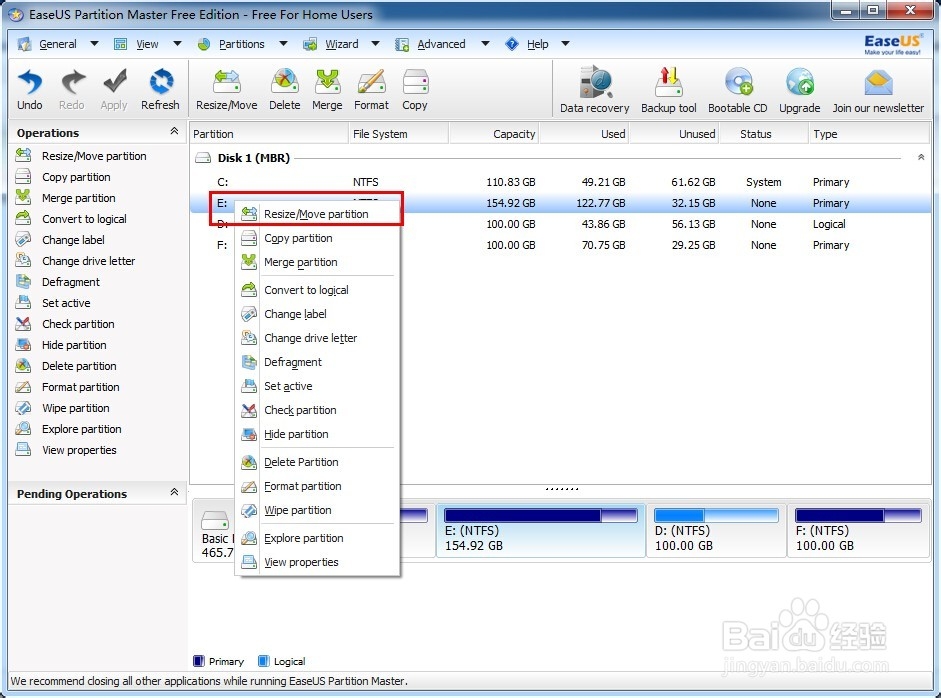Open the Help menu dropdown arrow
This screenshot has height=698, width=941.
pos(565,43)
